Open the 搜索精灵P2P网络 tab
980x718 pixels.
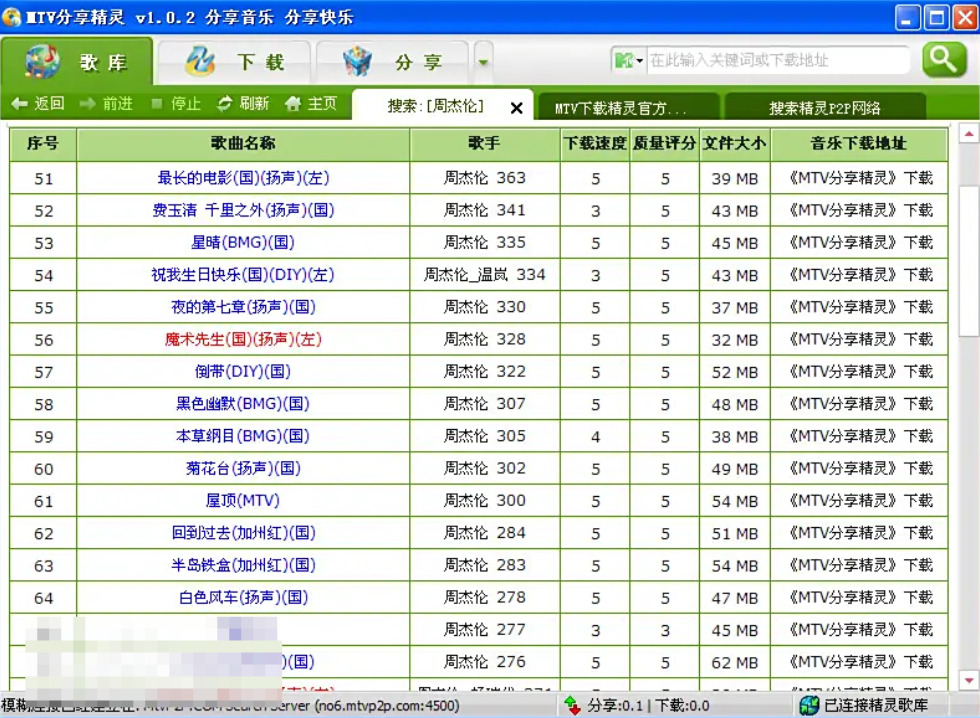[x=824, y=108]
